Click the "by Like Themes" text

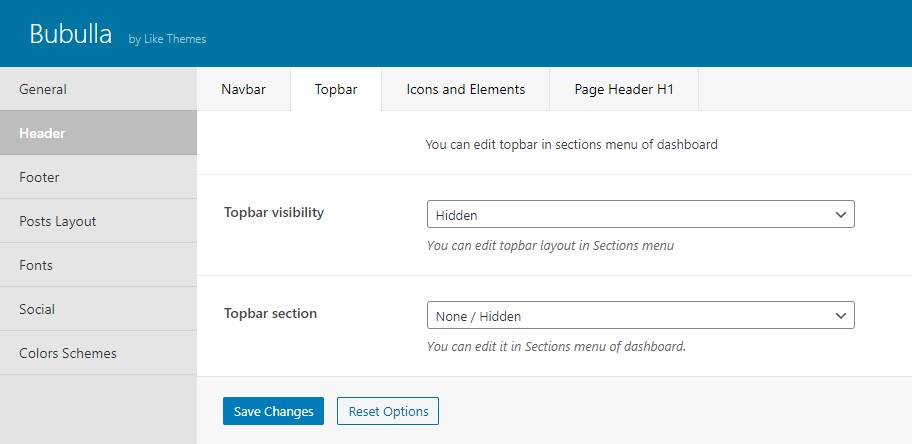click(168, 40)
